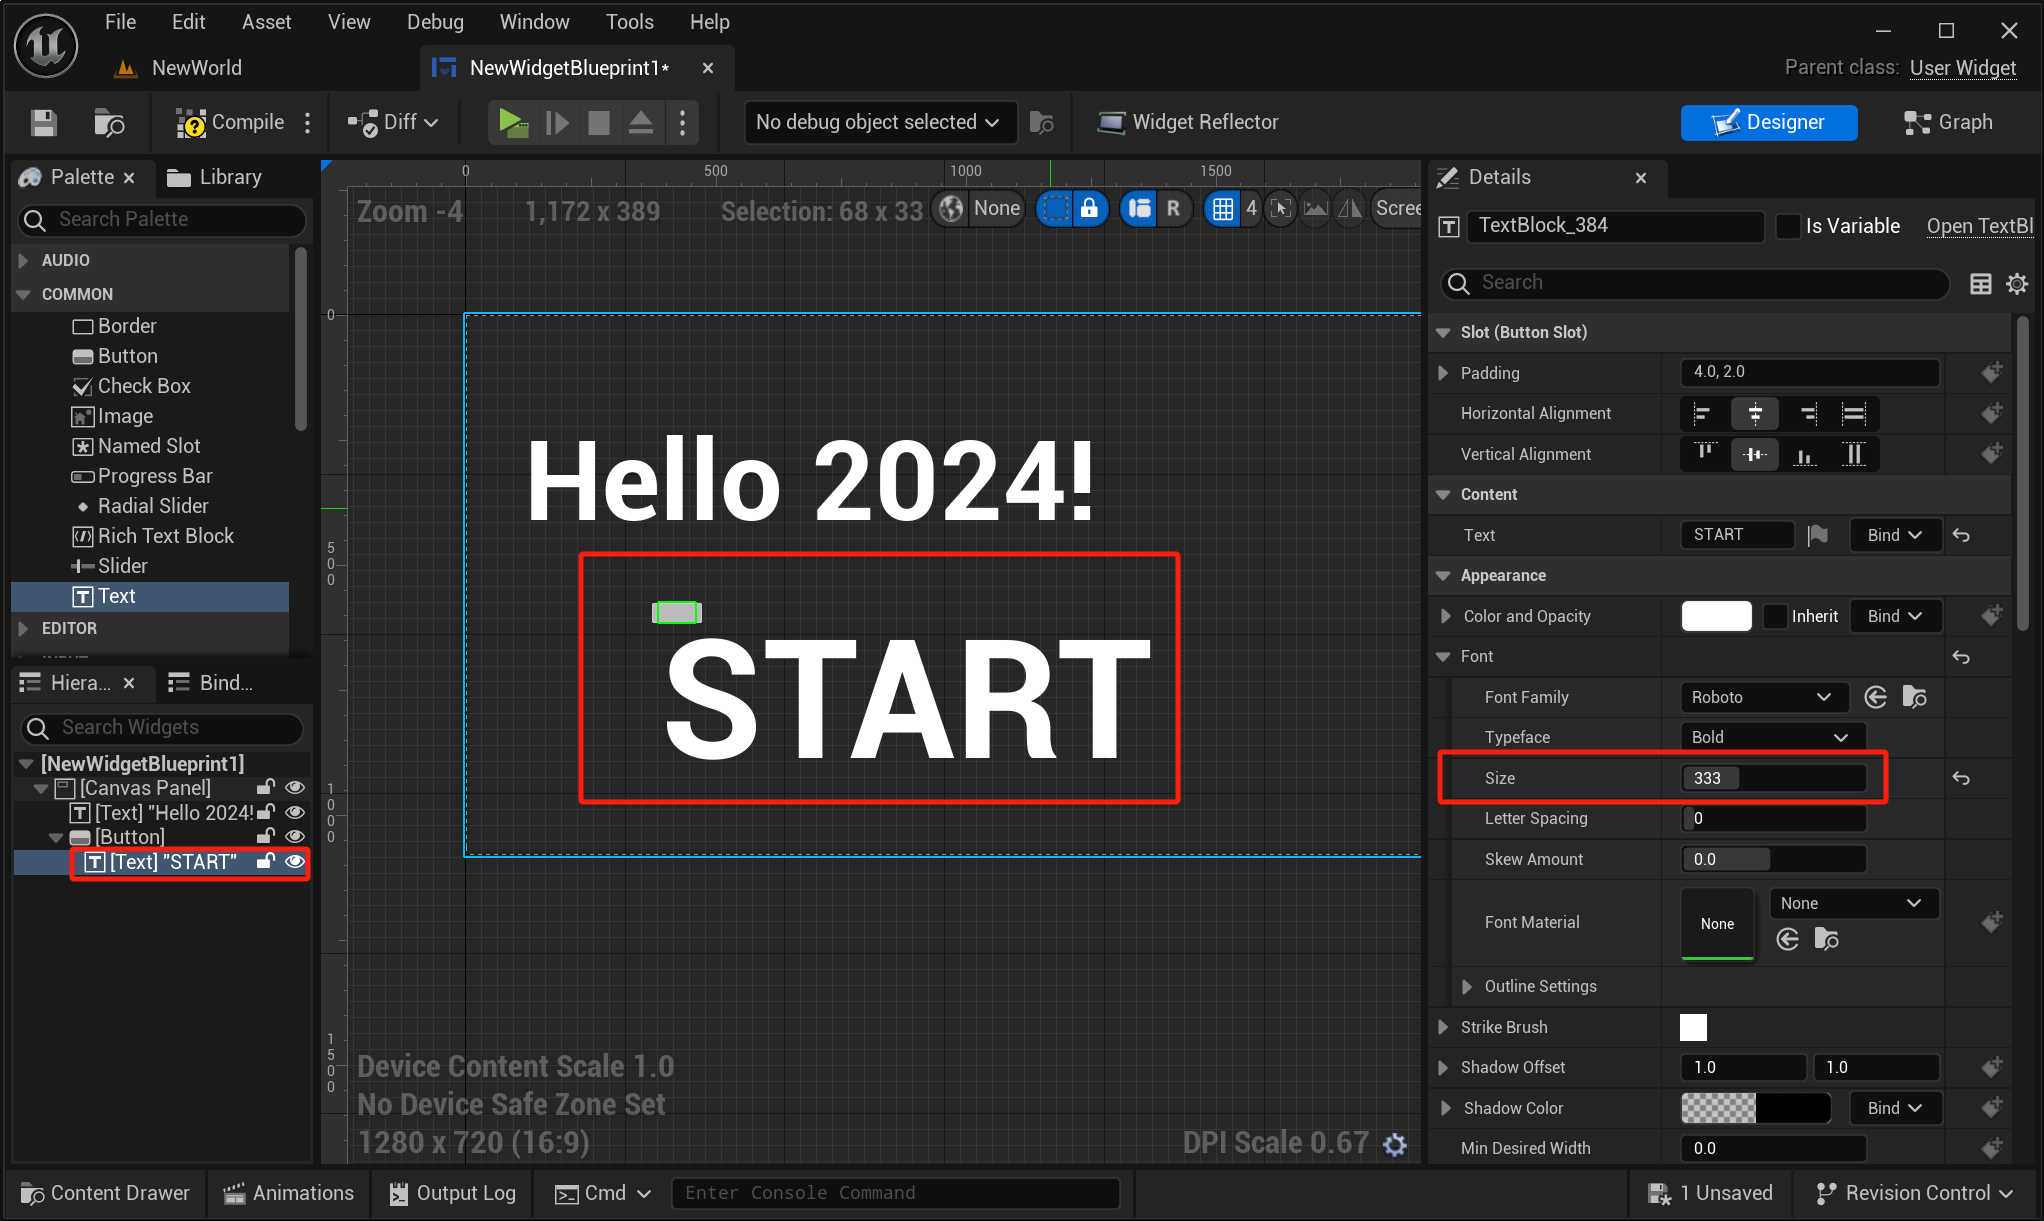Screen dimensions: 2044x1221
Task: Toggle dashed outline display in viewport
Action: click(1055, 208)
